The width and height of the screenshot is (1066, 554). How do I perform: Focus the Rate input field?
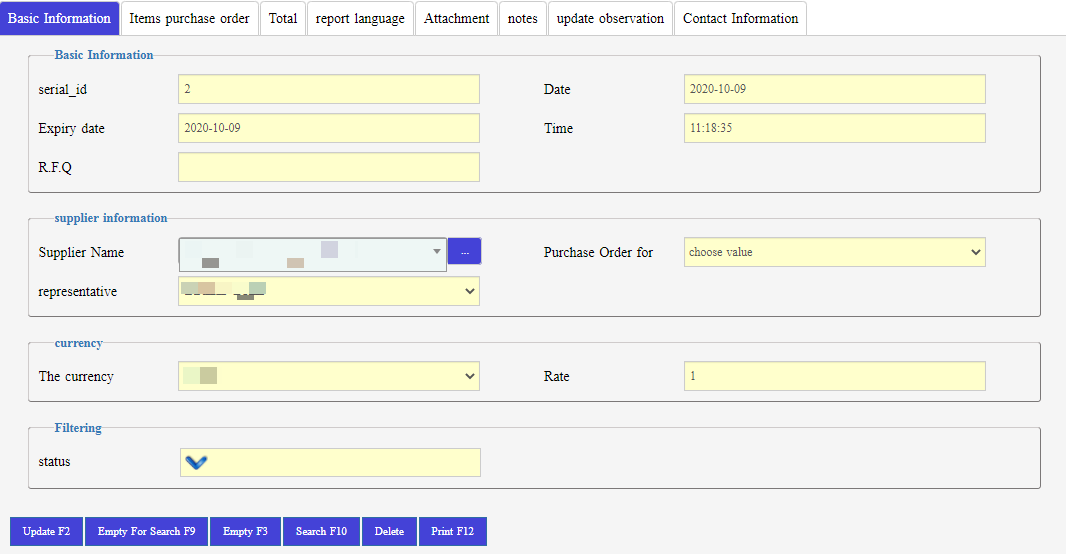click(834, 376)
